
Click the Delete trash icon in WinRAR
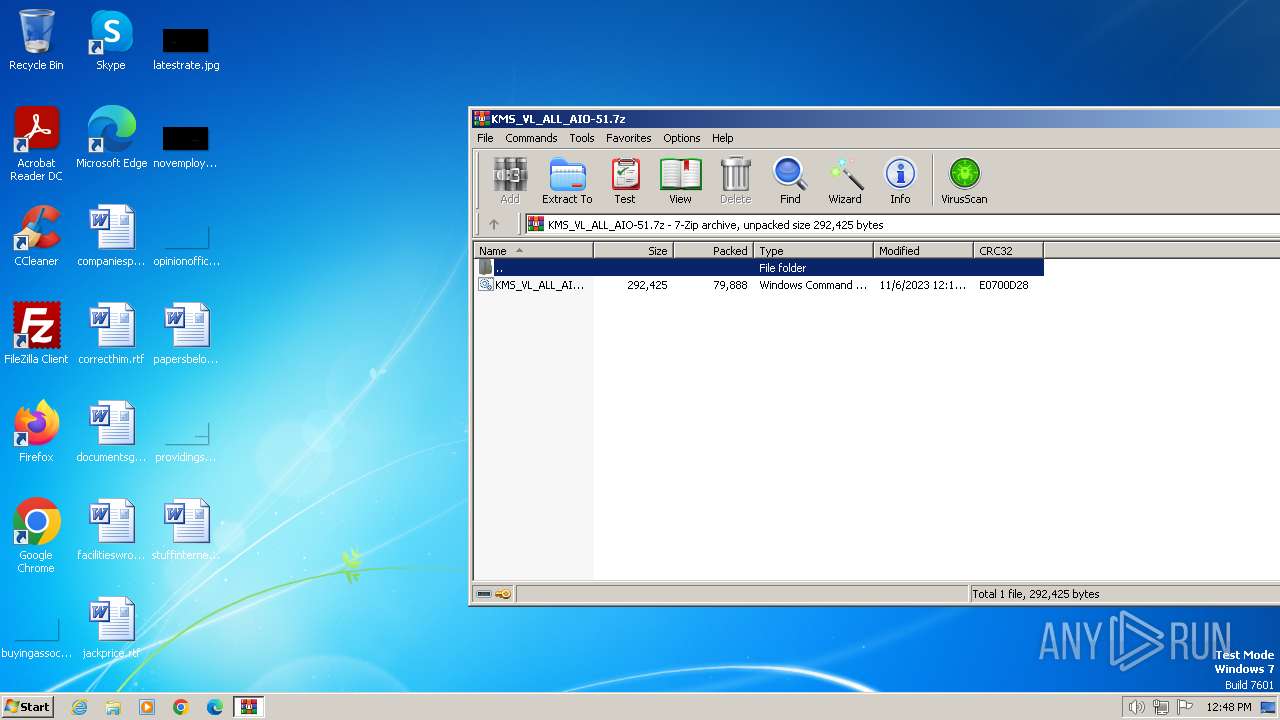click(x=735, y=180)
